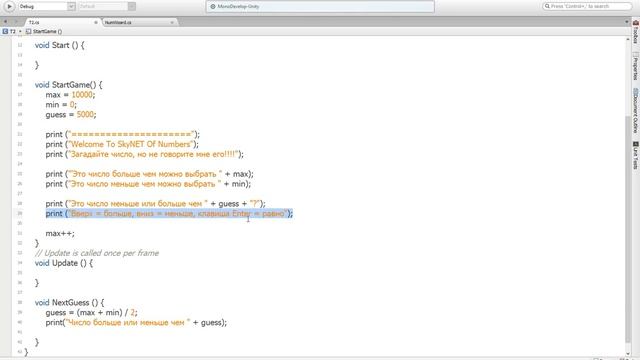Open the T2 class breadcrumb selector
The image size is (640, 360).
coord(12,31)
